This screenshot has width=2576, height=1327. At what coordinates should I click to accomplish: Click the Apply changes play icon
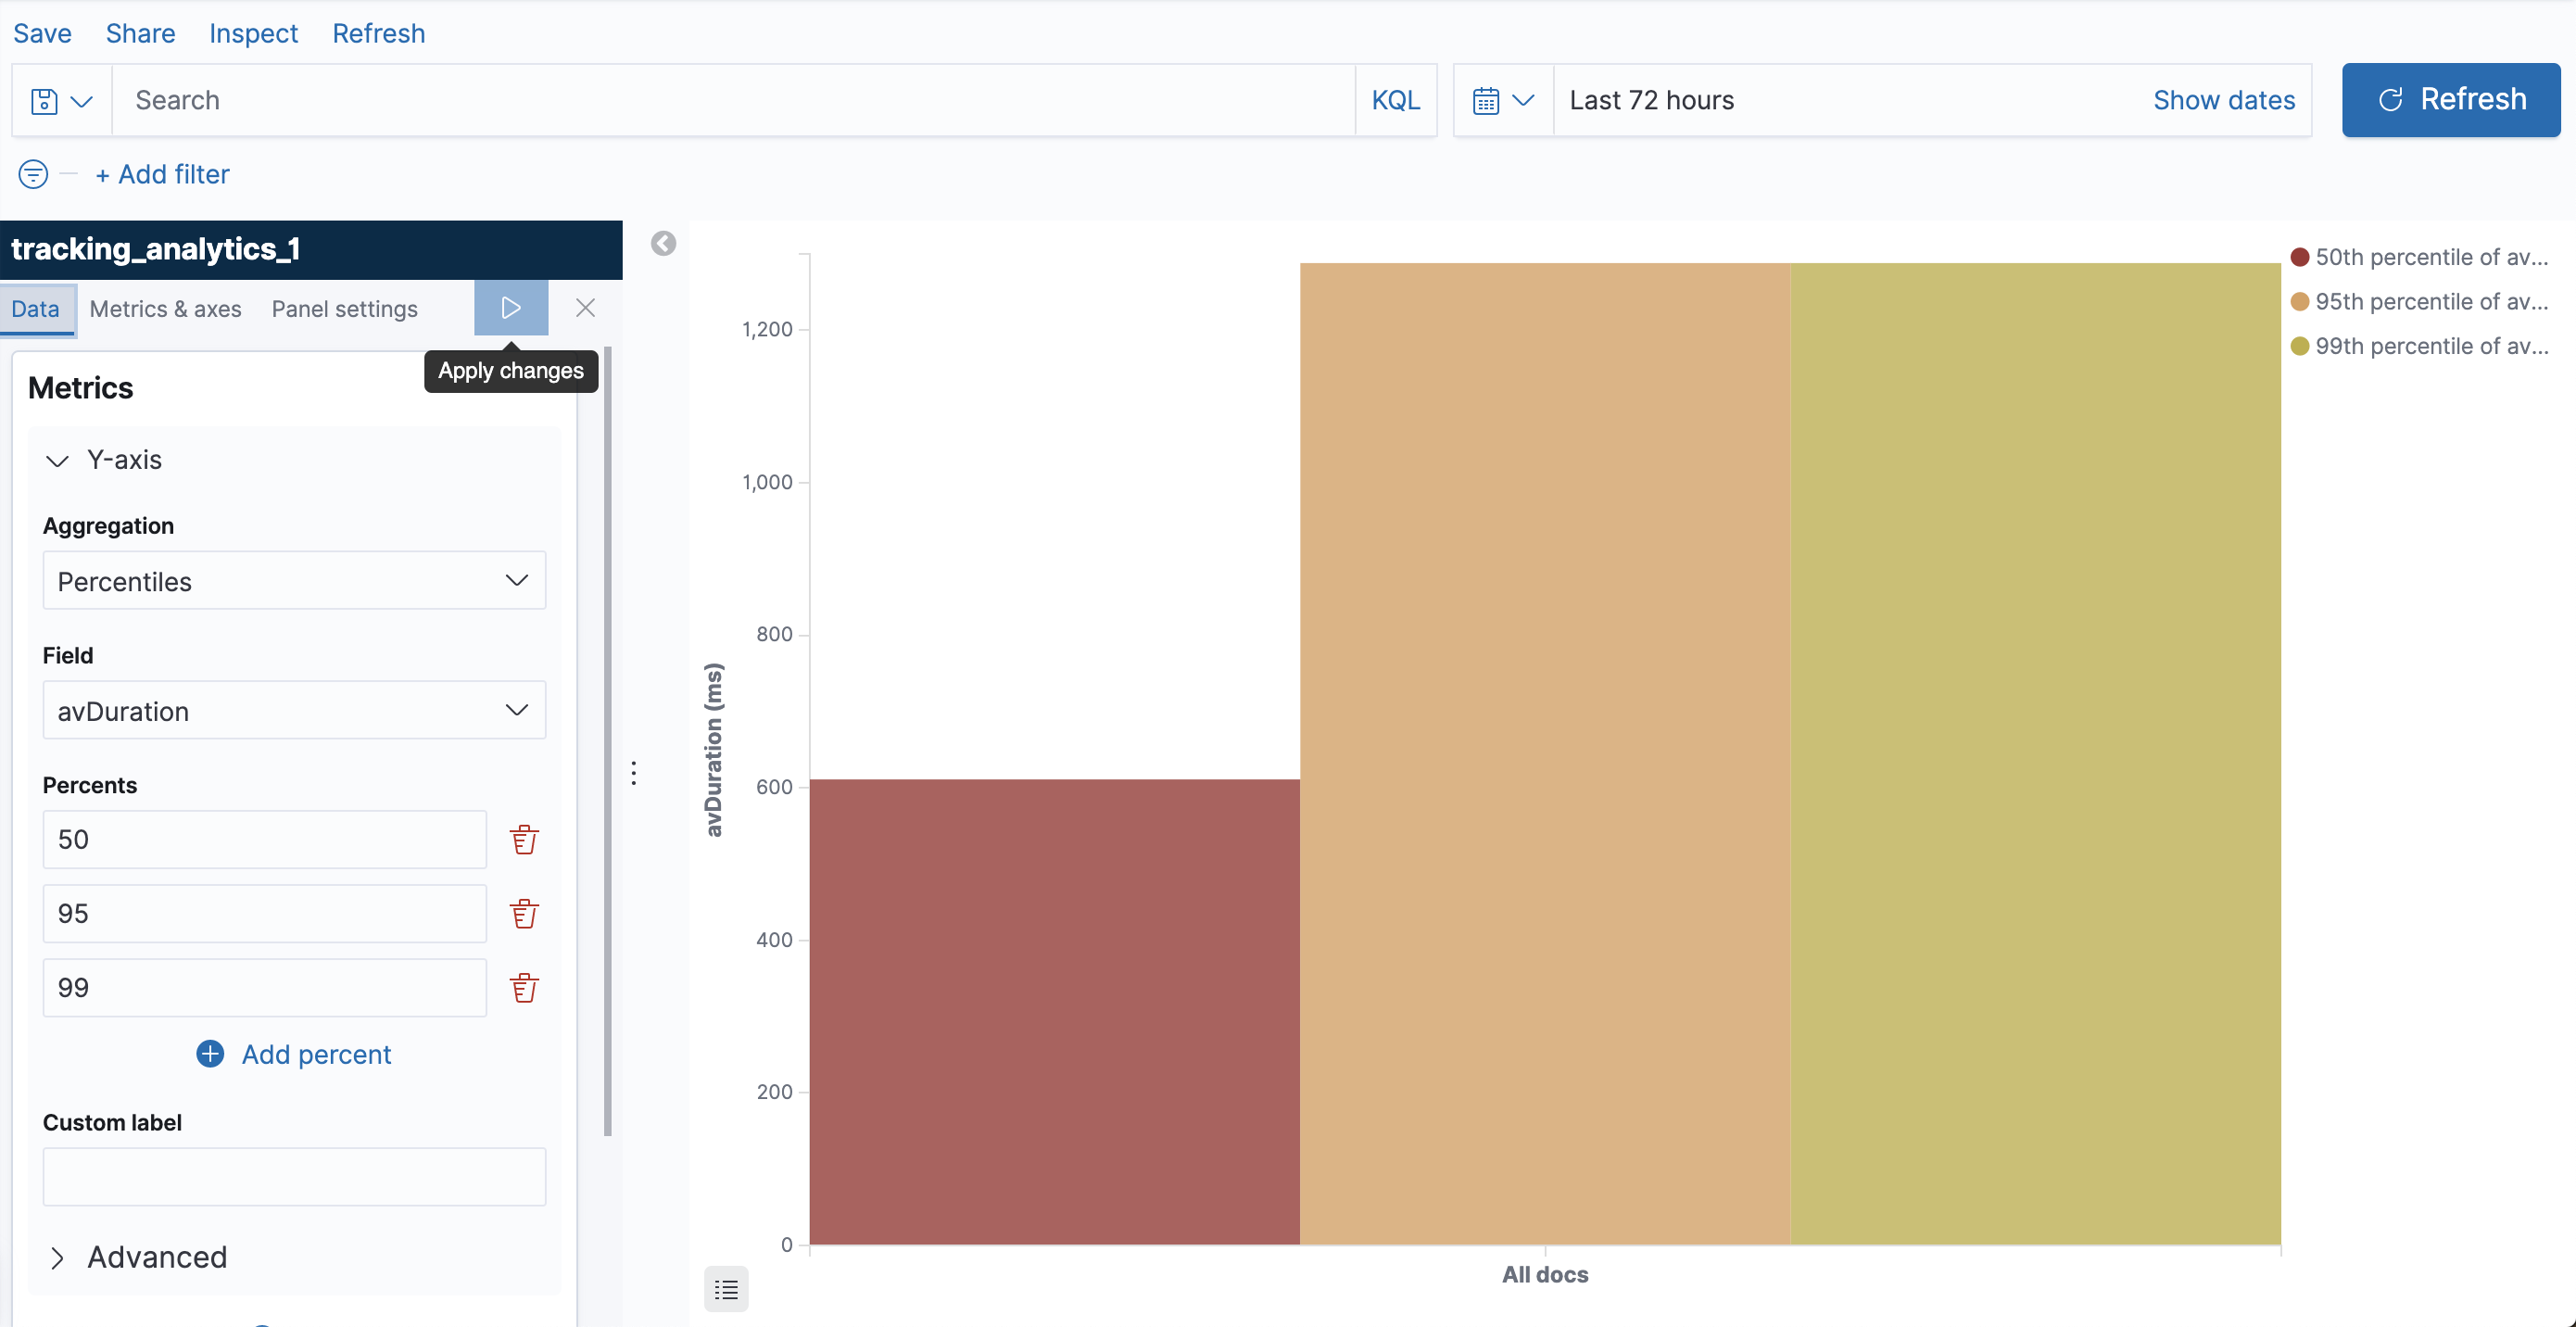[510, 308]
